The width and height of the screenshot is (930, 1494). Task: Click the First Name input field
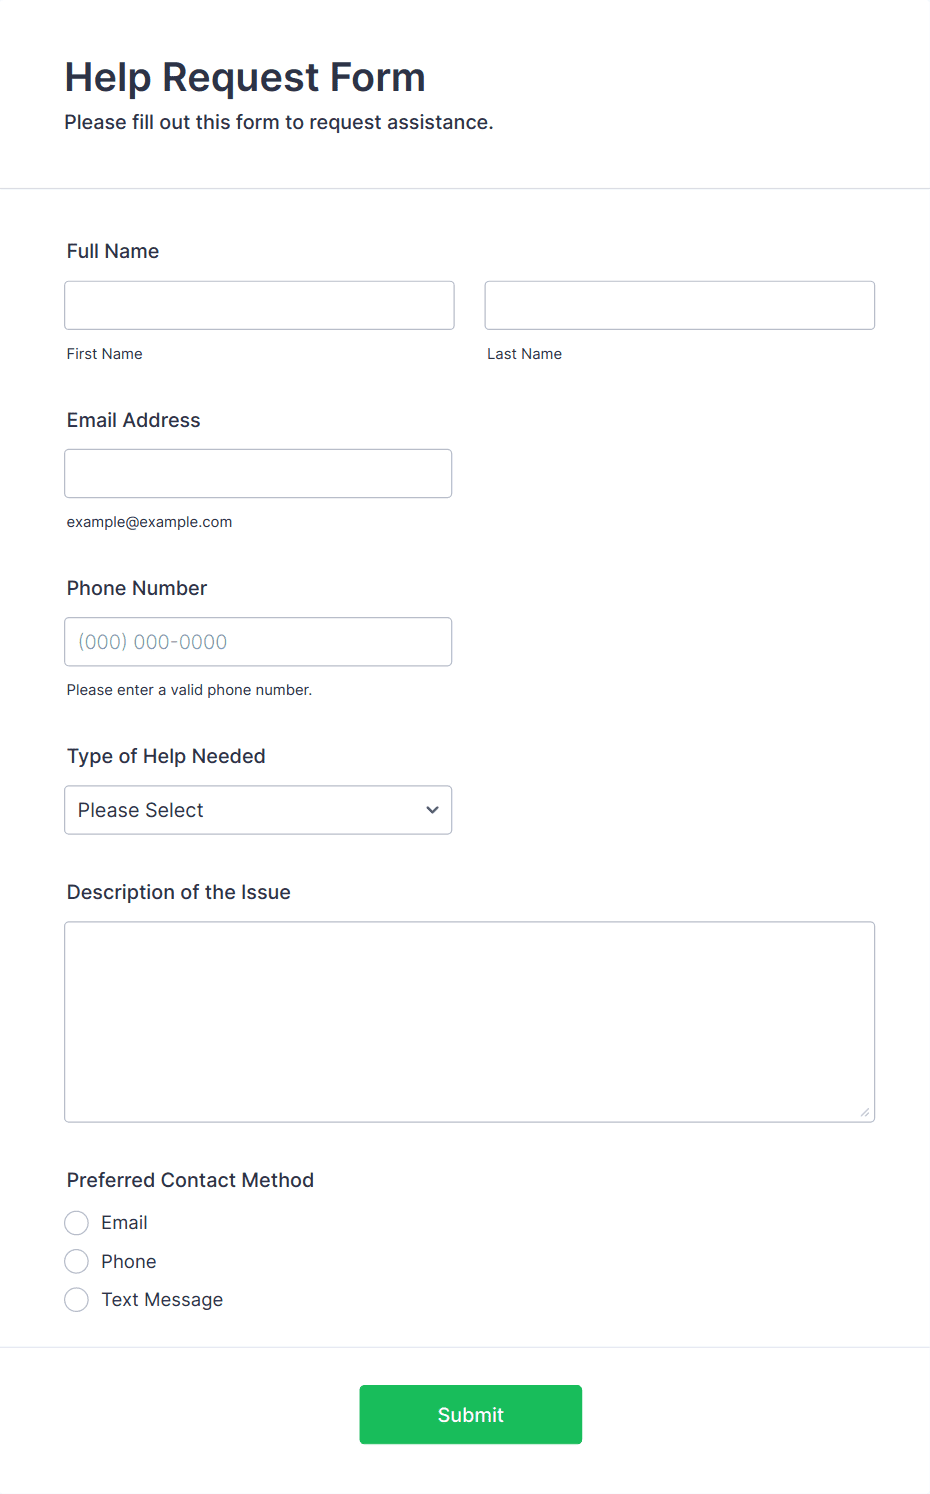click(259, 305)
